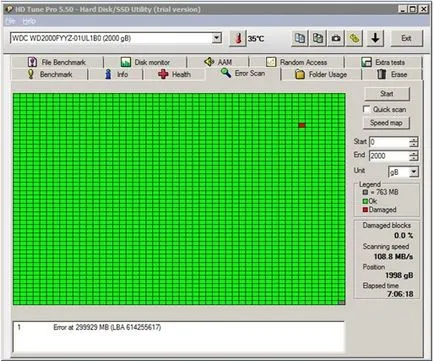434x361 pixels.
Task: Click the AAM speaker icon
Action: (x=209, y=62)
